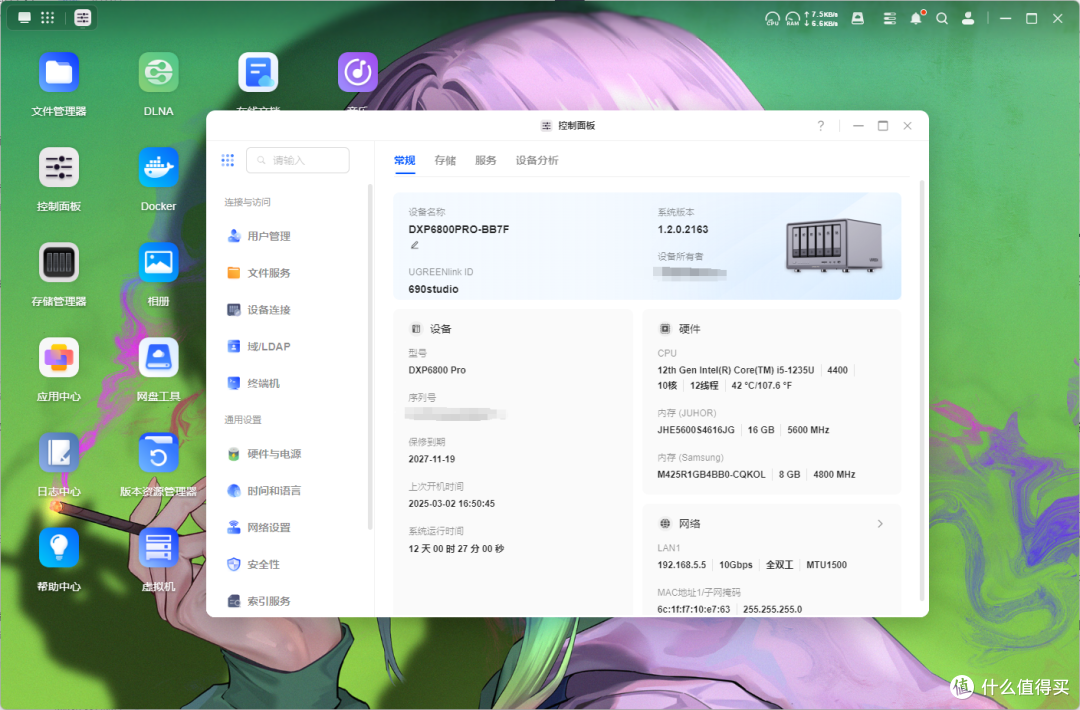Open the 文件管理器 desktop app
1080x710 pixels.
tap(59, 72)
